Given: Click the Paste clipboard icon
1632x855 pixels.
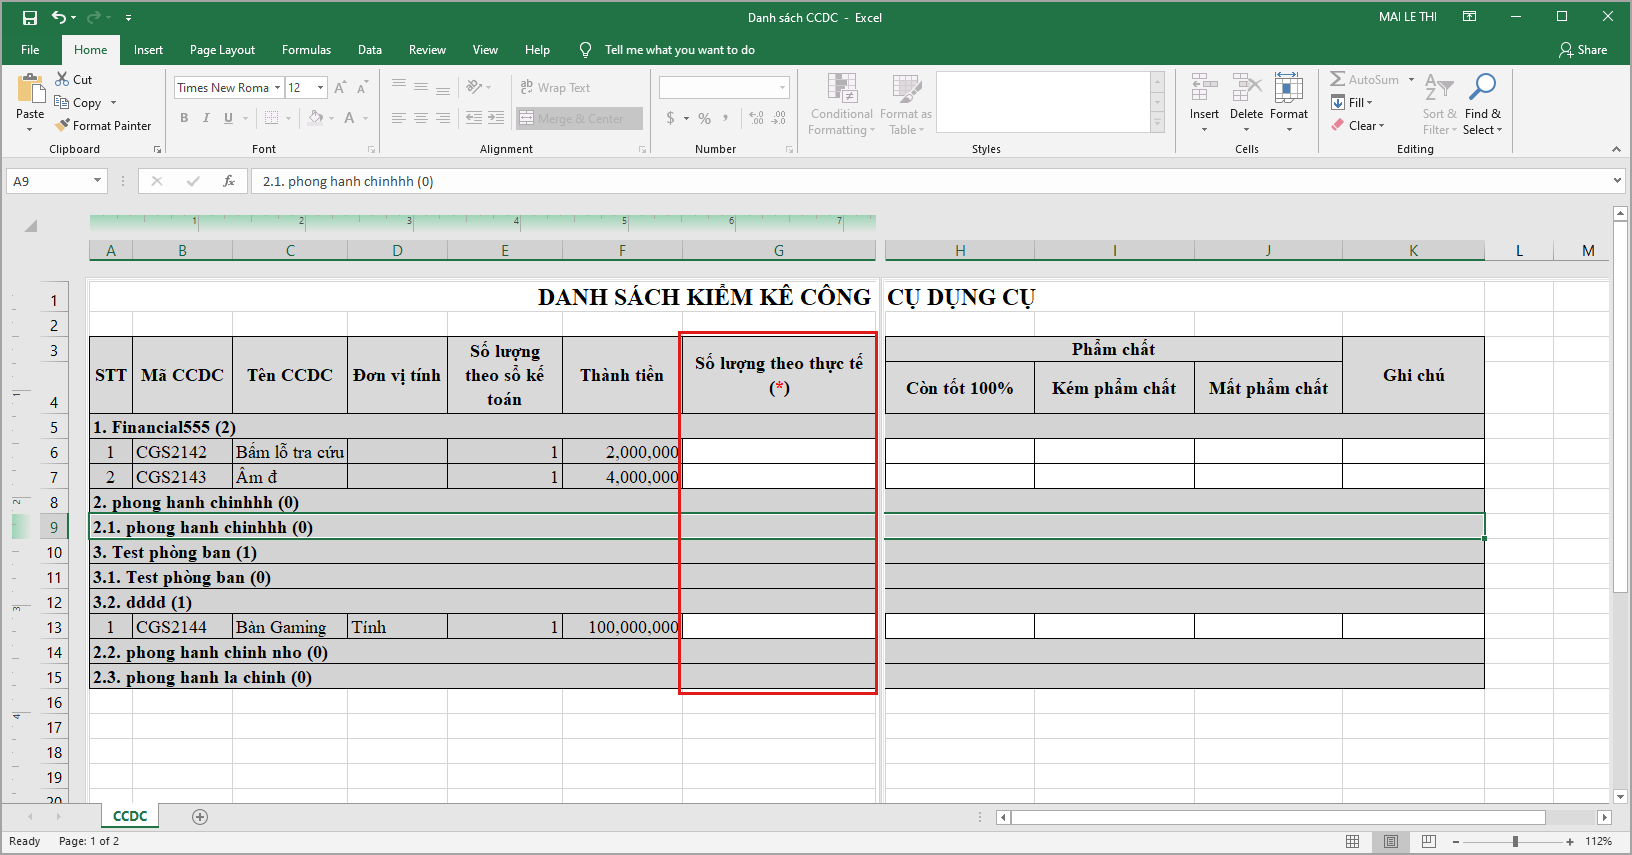Looking at the screenshot, I should (x=30, y=90).
